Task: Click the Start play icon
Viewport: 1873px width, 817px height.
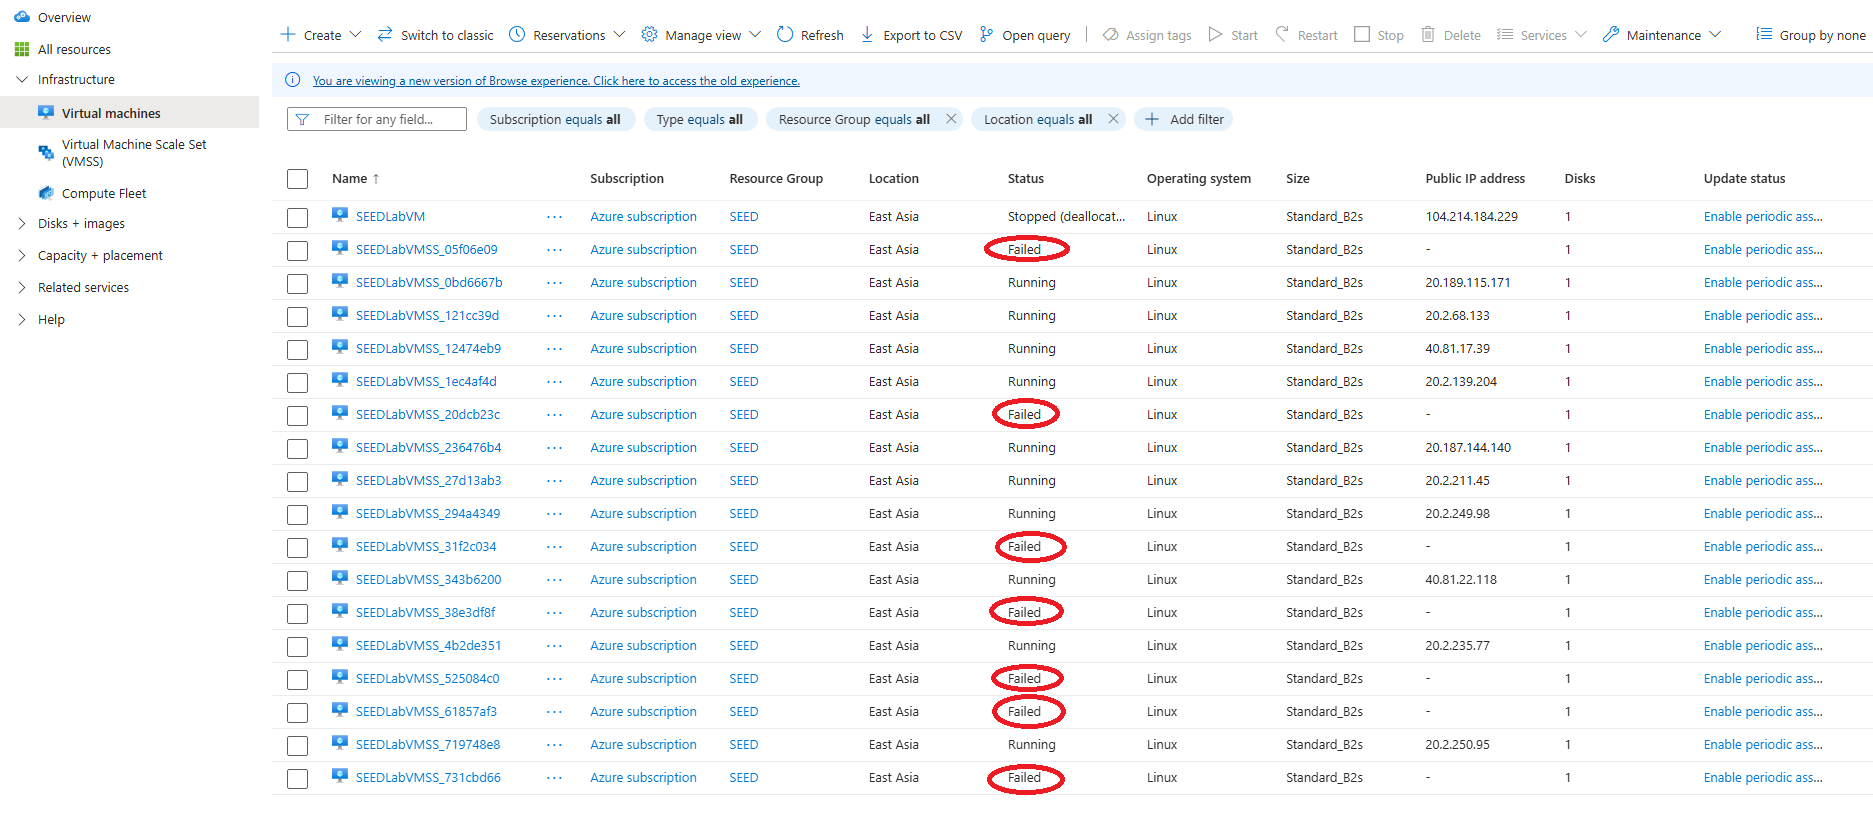Action: (x=1215, y=34)
